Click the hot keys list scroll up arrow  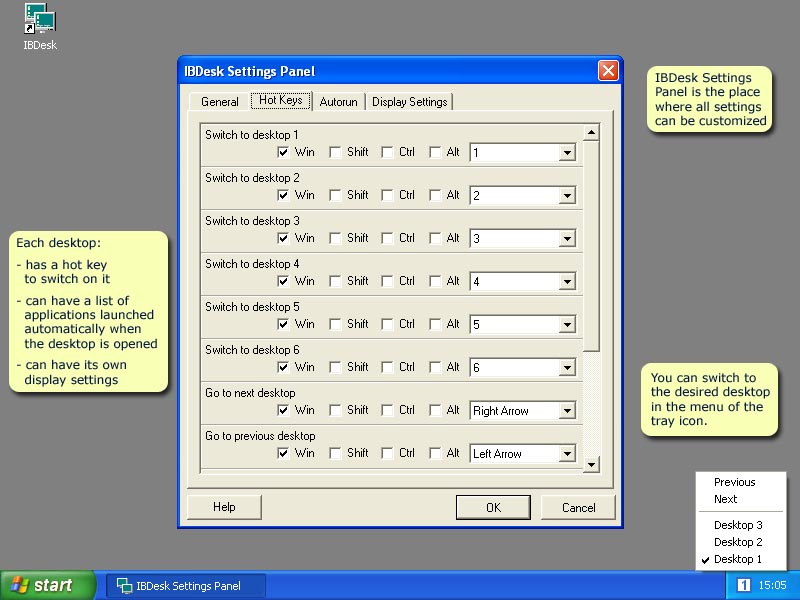point(591,133)
